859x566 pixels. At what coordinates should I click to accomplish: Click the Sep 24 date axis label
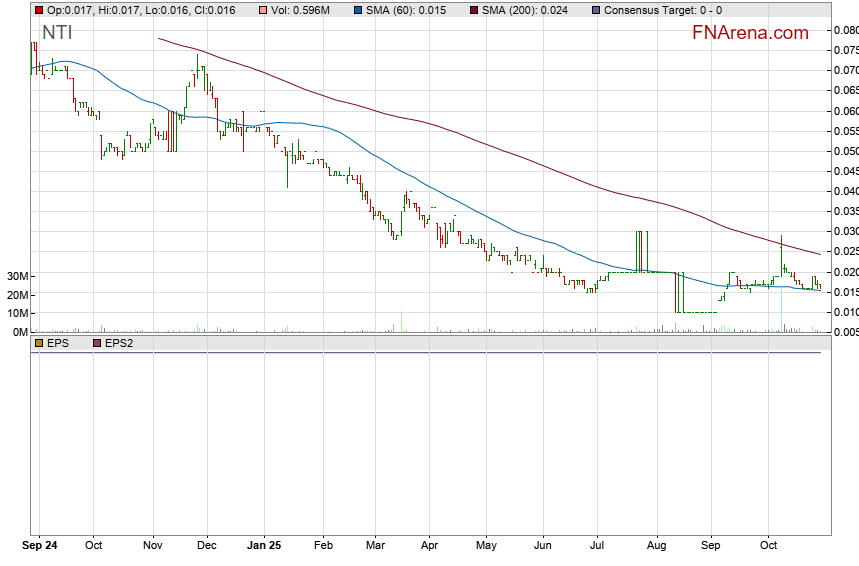[39, 547]
